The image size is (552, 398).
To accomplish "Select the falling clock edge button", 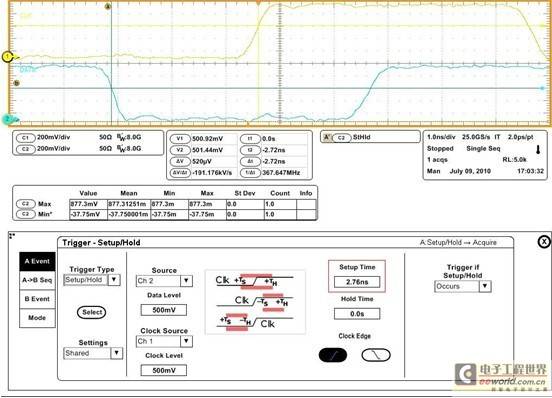I will click(x=376, y=355).
